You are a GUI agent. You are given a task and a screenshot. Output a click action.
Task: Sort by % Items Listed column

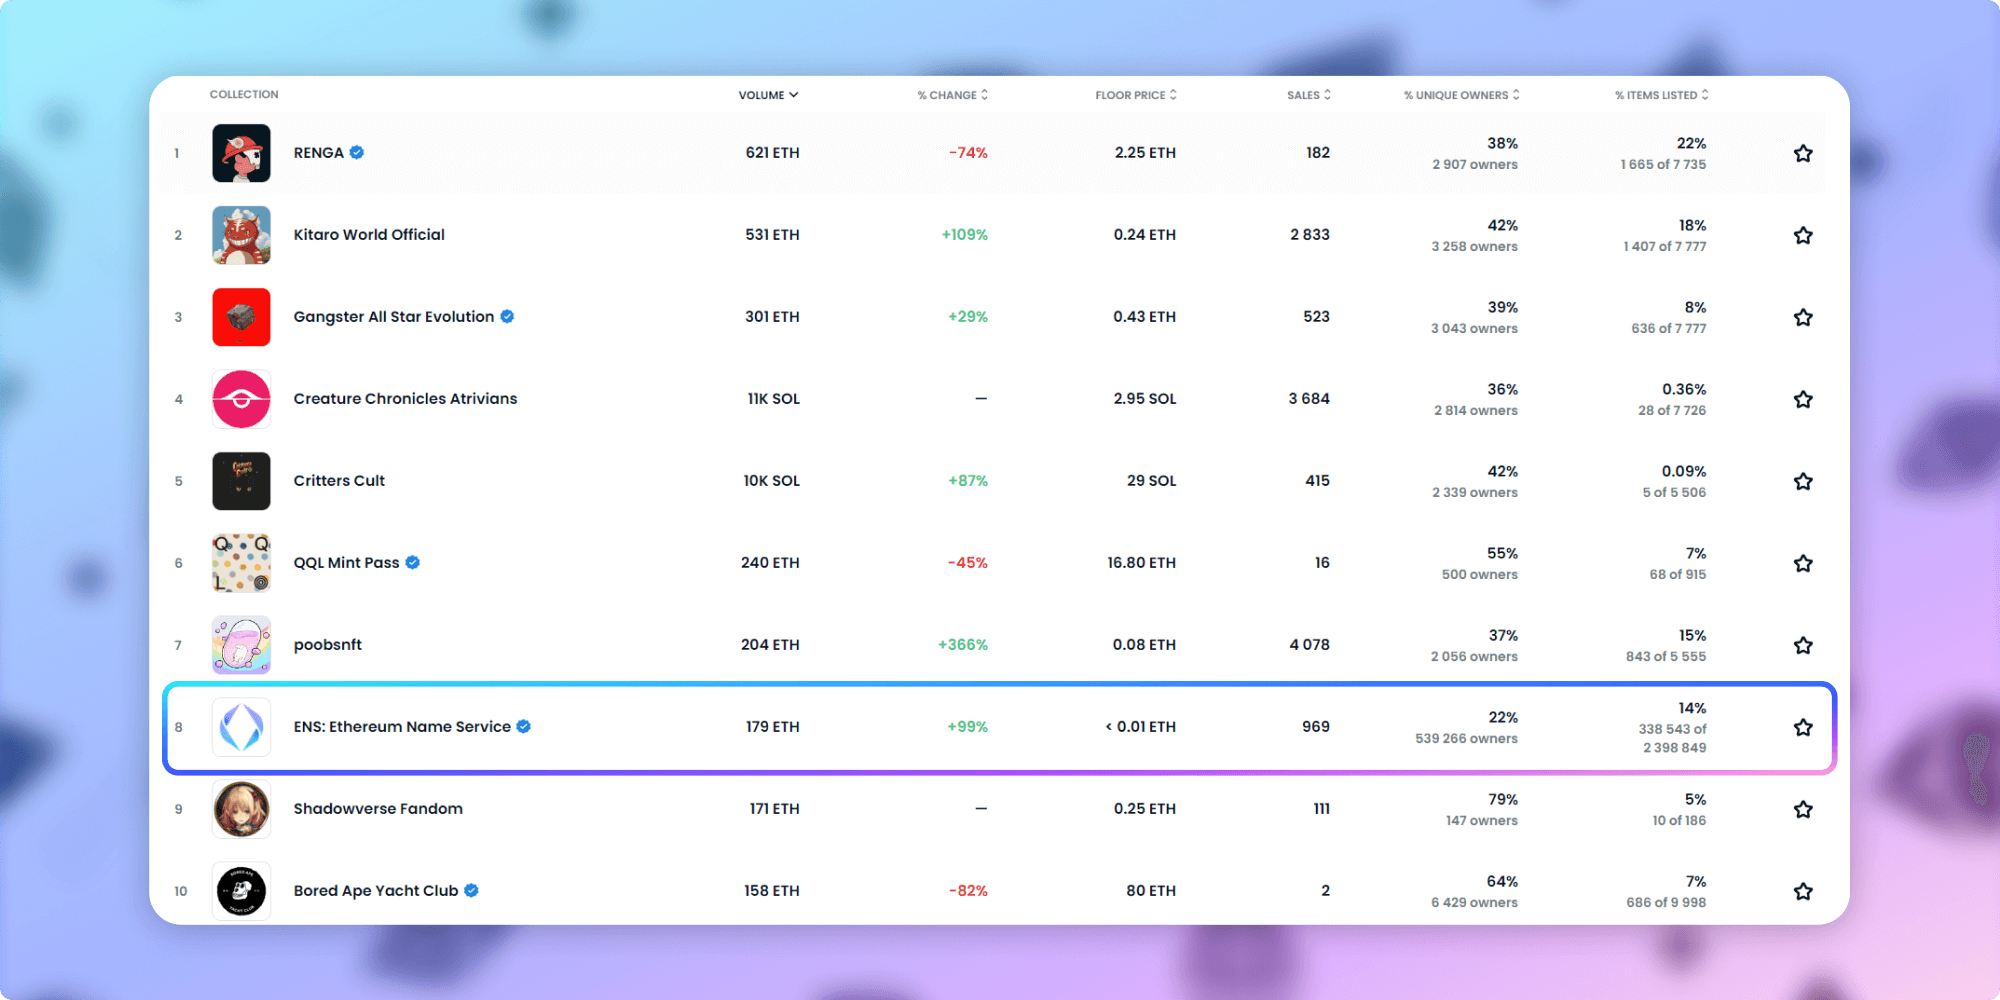[1662, 95]
